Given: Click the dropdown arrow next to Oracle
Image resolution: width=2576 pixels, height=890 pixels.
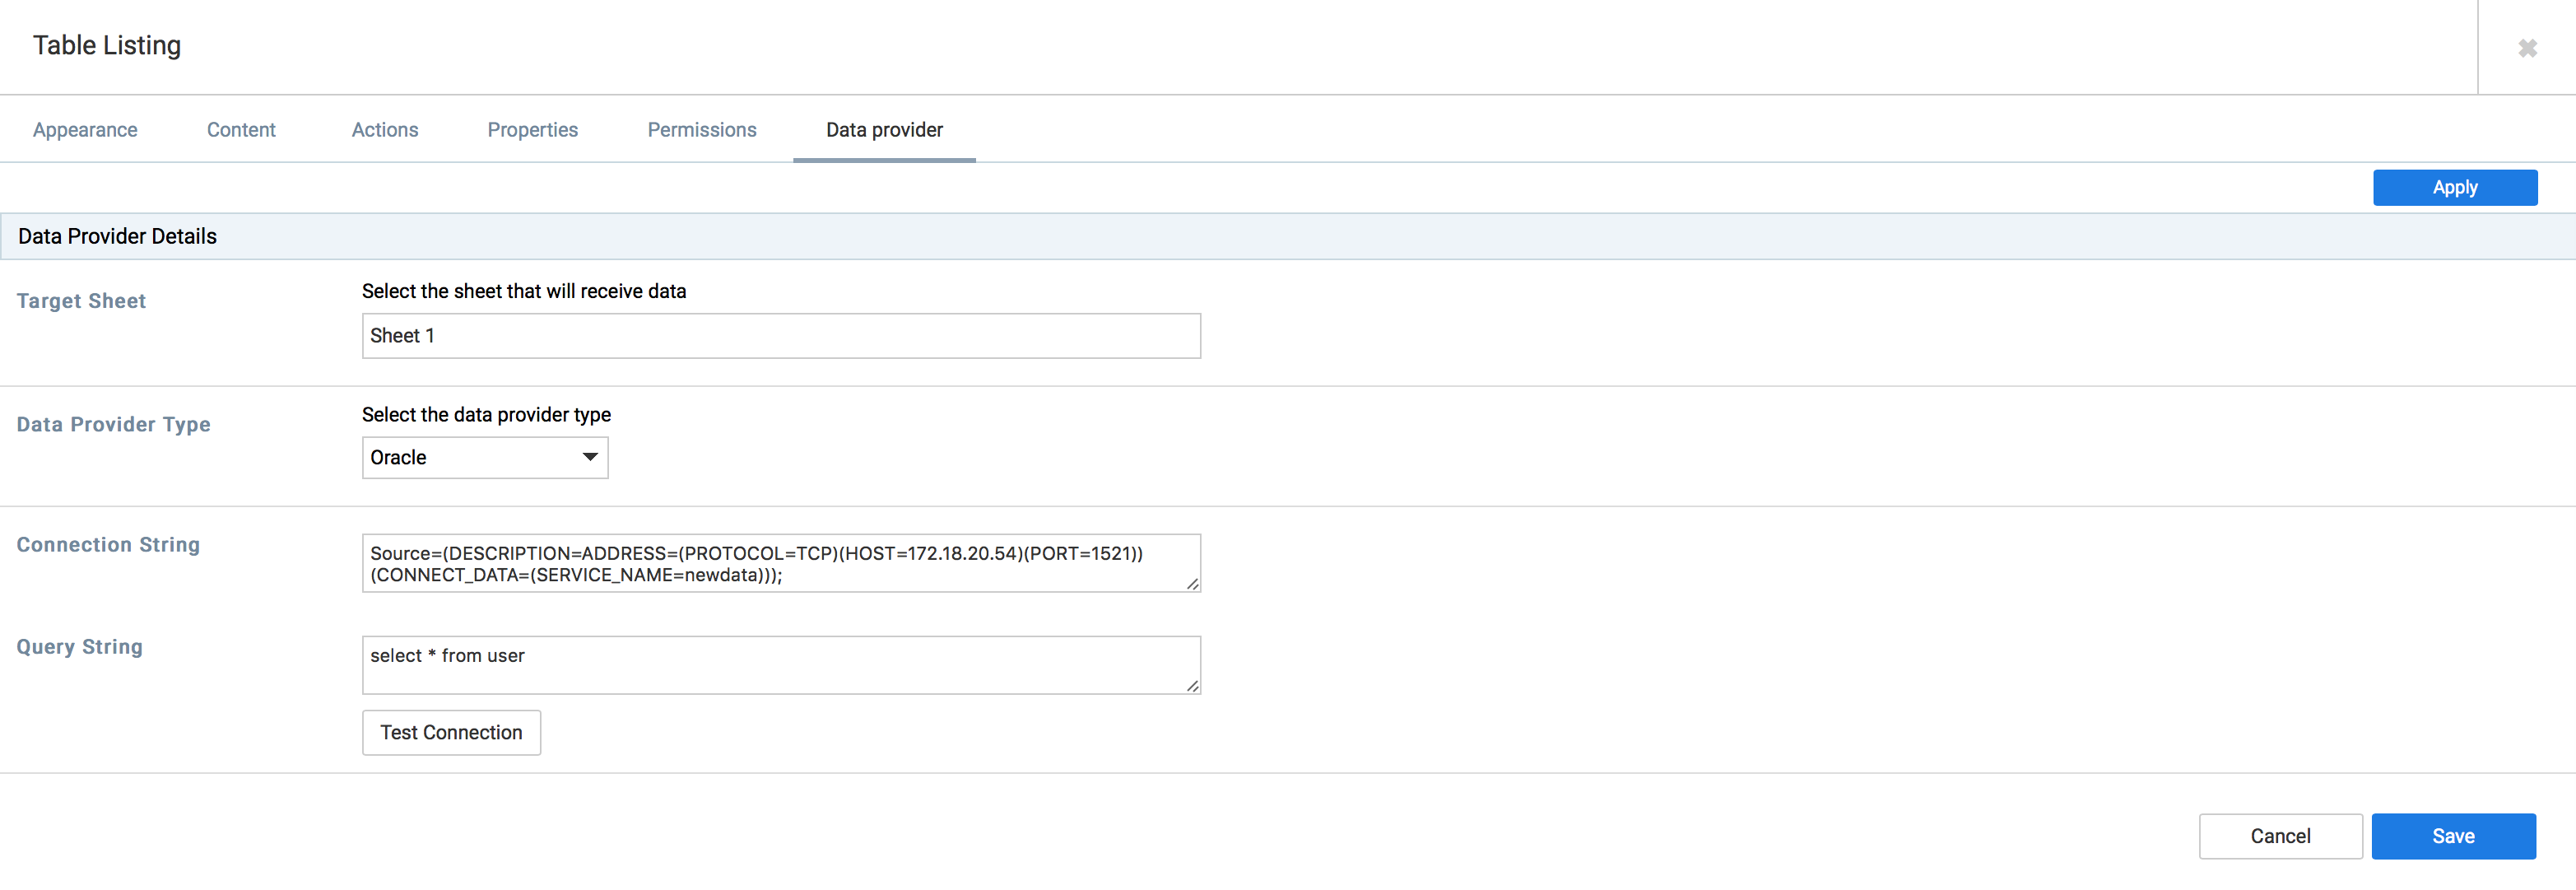Looking at the screenshot, I should (x=590, y=457).
